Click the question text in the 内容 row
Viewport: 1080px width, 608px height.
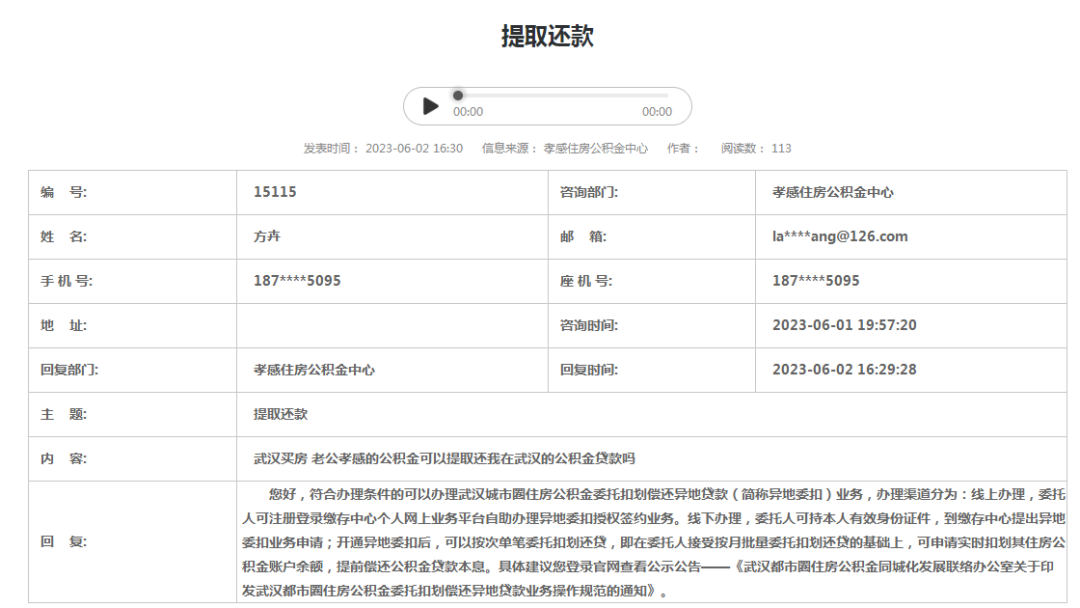coord(444,458)
